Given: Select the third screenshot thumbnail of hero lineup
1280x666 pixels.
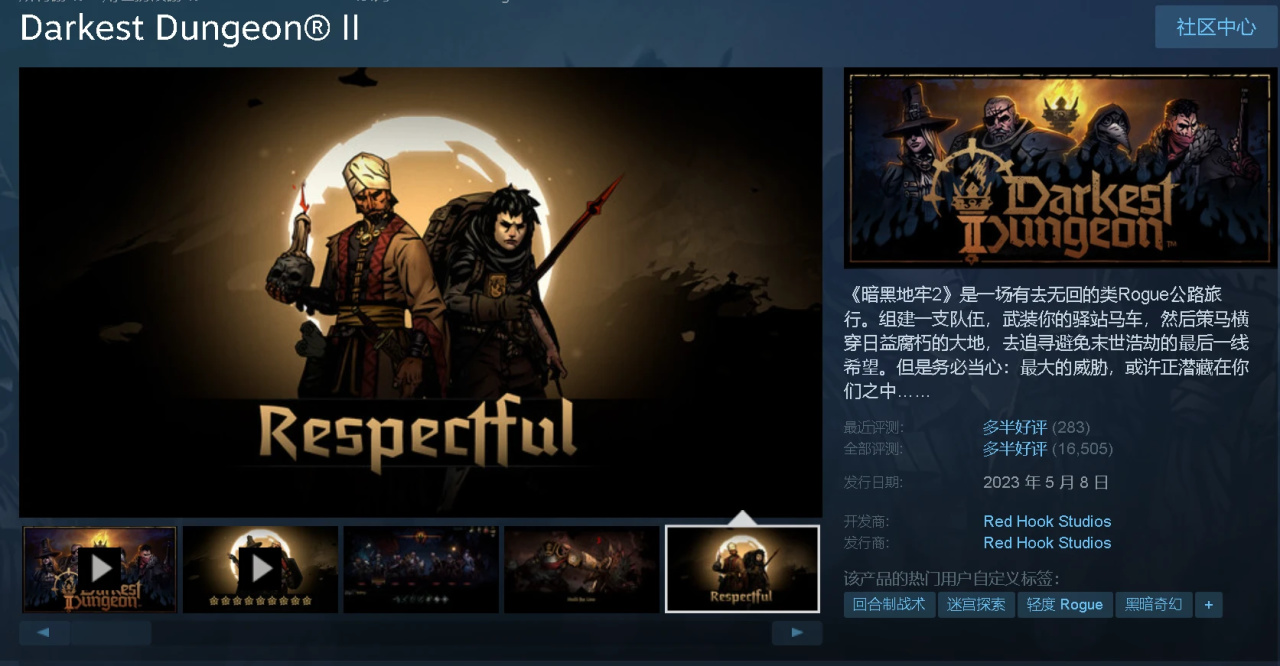Looking at the screenshot, I should pyautogui.click(x=421, y=570).
